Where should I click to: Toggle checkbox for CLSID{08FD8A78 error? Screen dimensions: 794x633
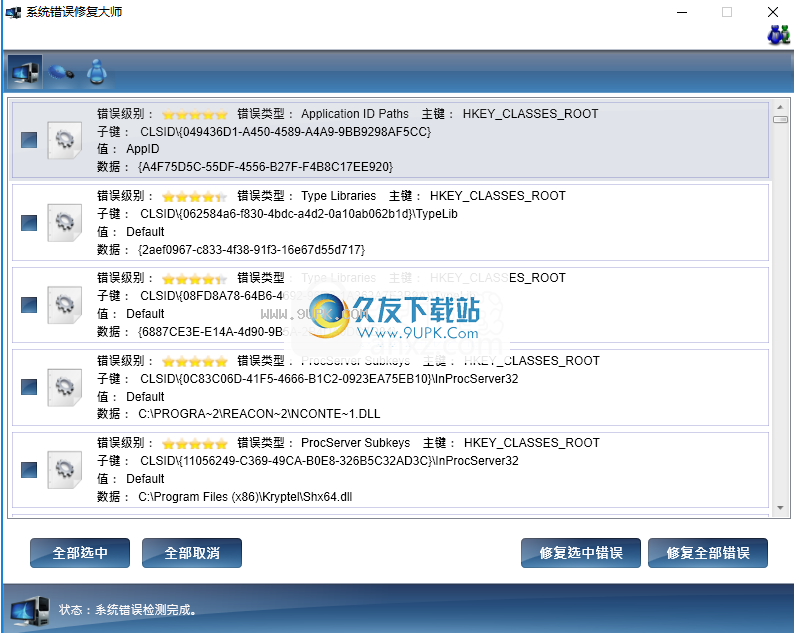(29, 305)
